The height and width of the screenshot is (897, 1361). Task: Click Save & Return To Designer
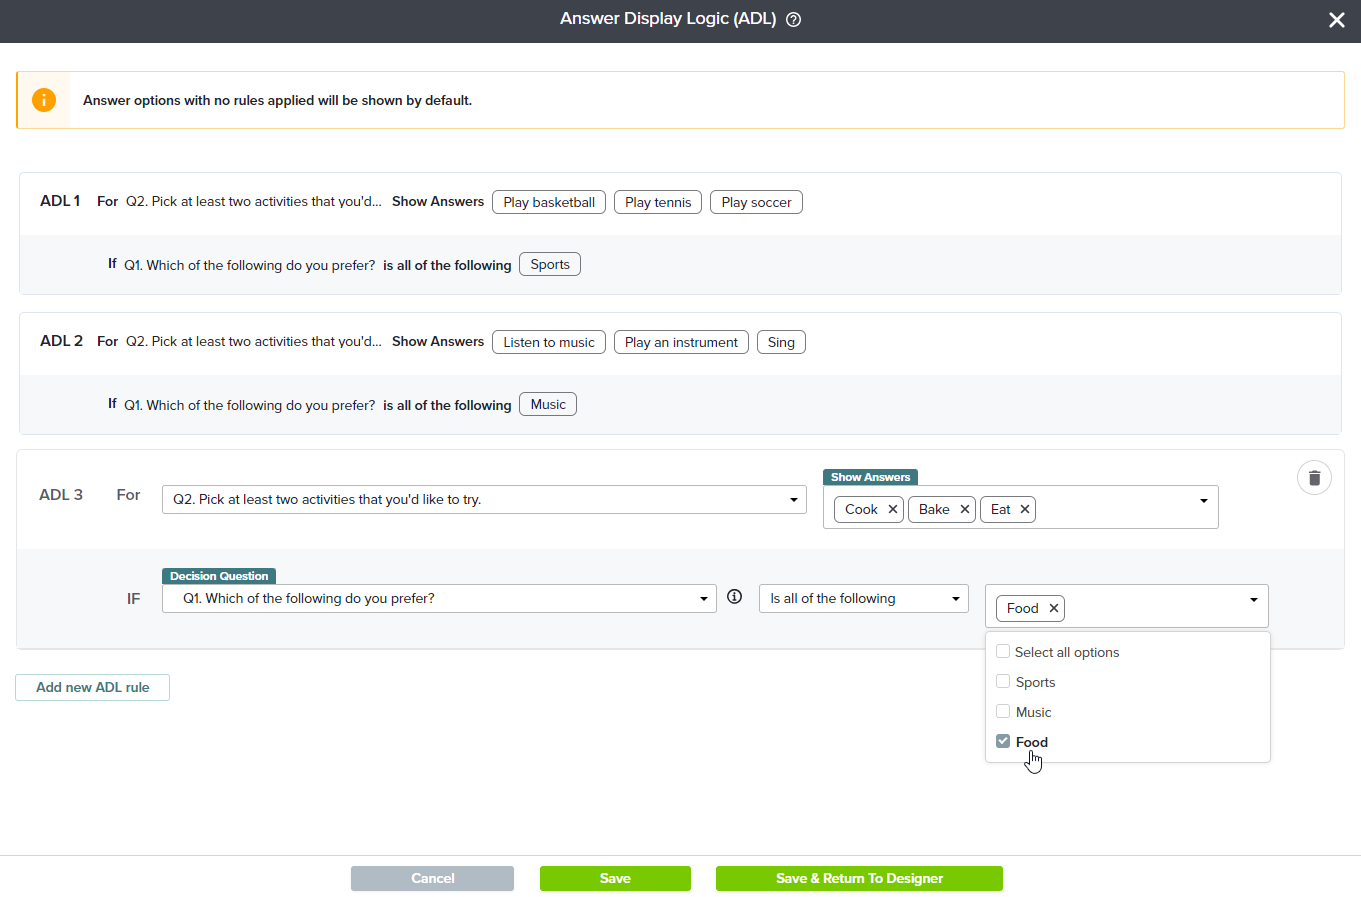point(859,878)
